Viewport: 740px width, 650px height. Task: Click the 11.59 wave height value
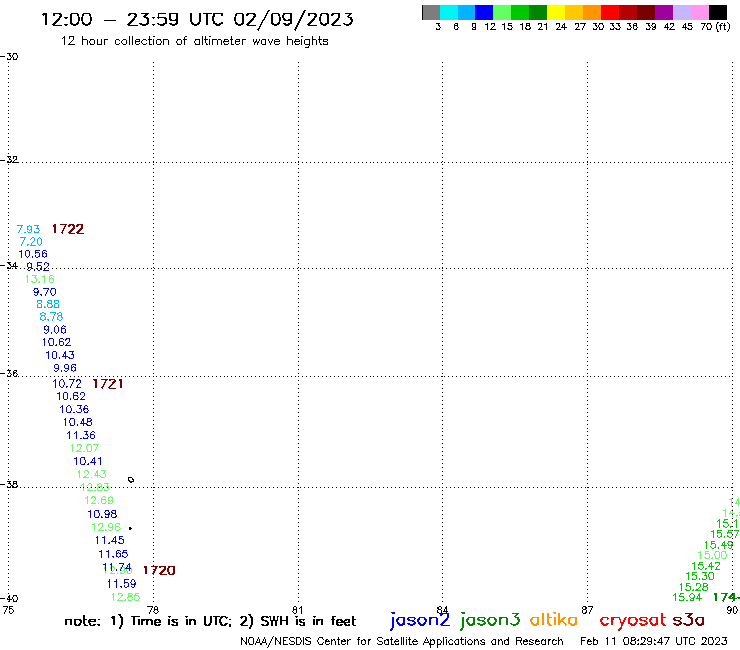121,584
